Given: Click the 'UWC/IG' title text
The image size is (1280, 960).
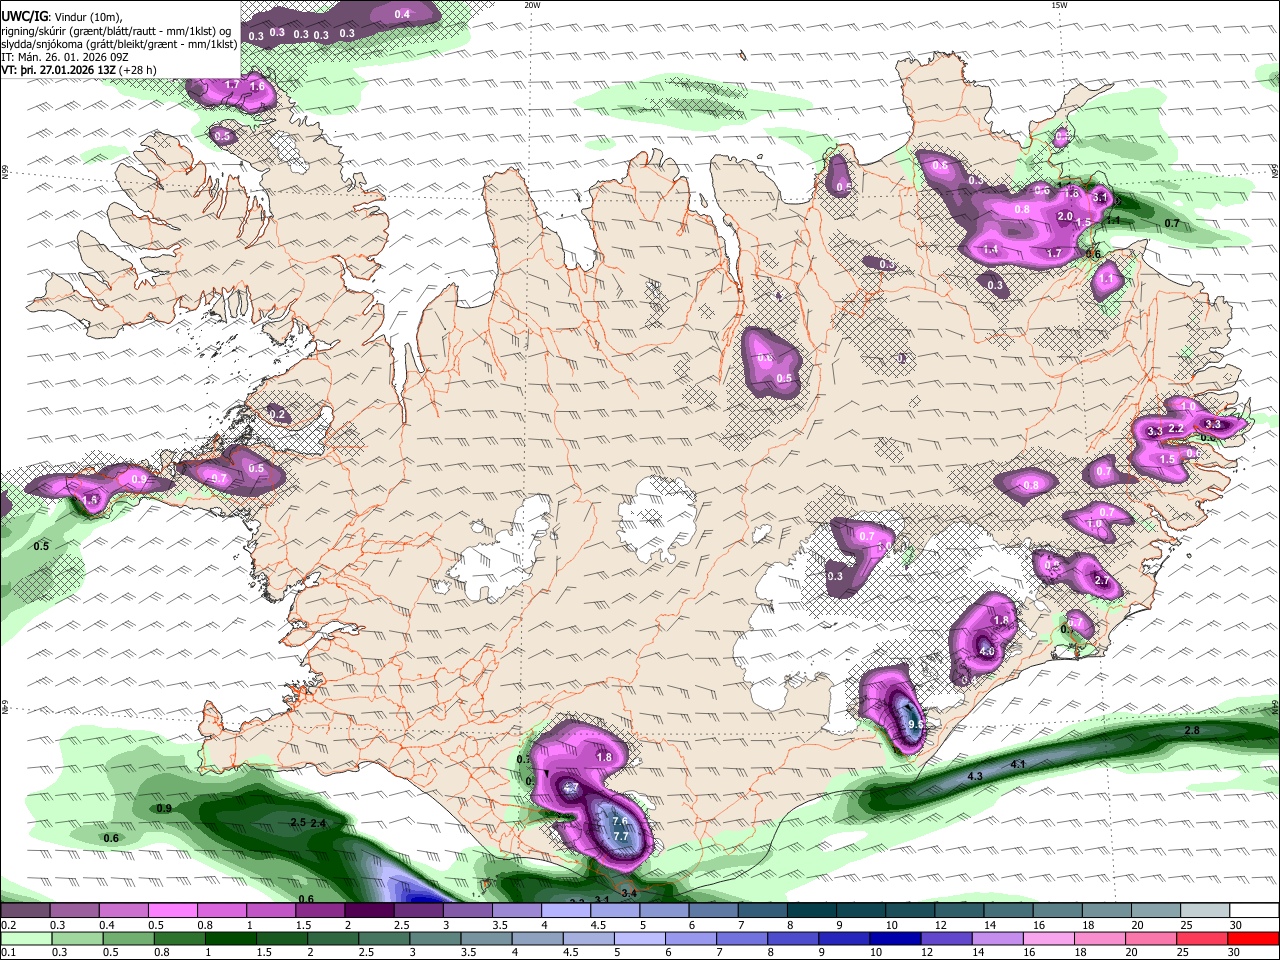Looking at the screenshot, I should coord(24,17).
